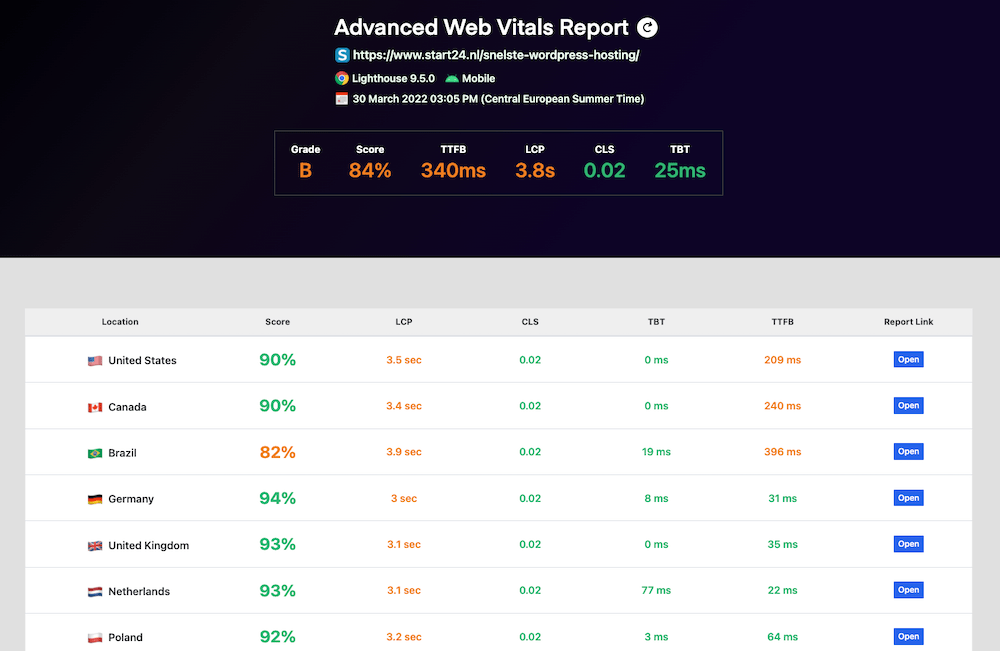Click the Android mobile device icon
This screenshot has width=1000, height=651.
pyautogui.click(x=452, y=78)
